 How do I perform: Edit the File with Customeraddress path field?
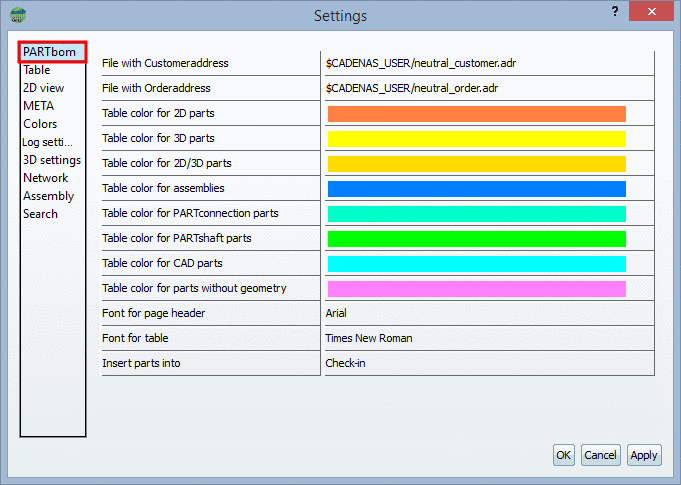[488, 63]
